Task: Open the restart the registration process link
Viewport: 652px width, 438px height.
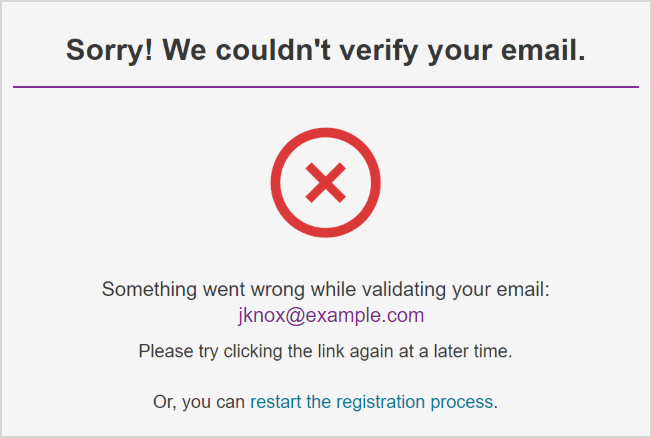Action: [371, 402]
